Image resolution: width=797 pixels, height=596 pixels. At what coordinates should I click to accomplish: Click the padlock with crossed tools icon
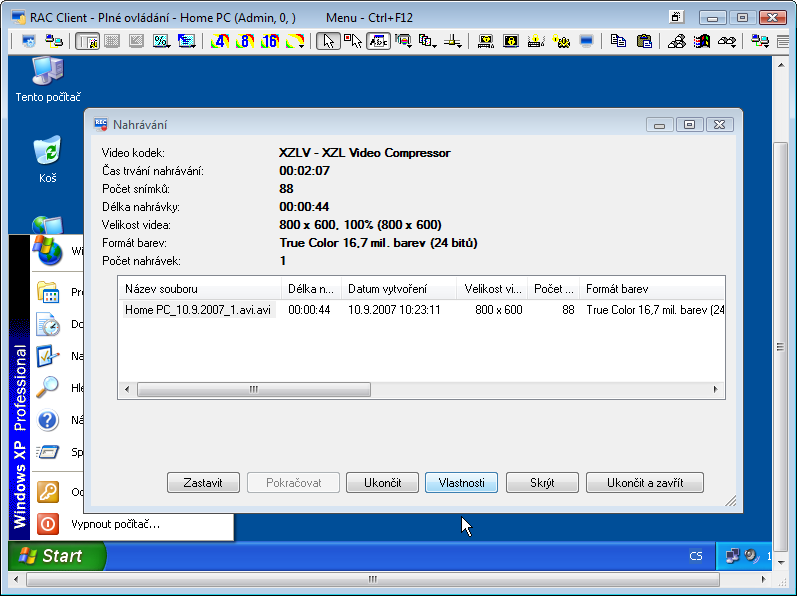click(561, 41)
